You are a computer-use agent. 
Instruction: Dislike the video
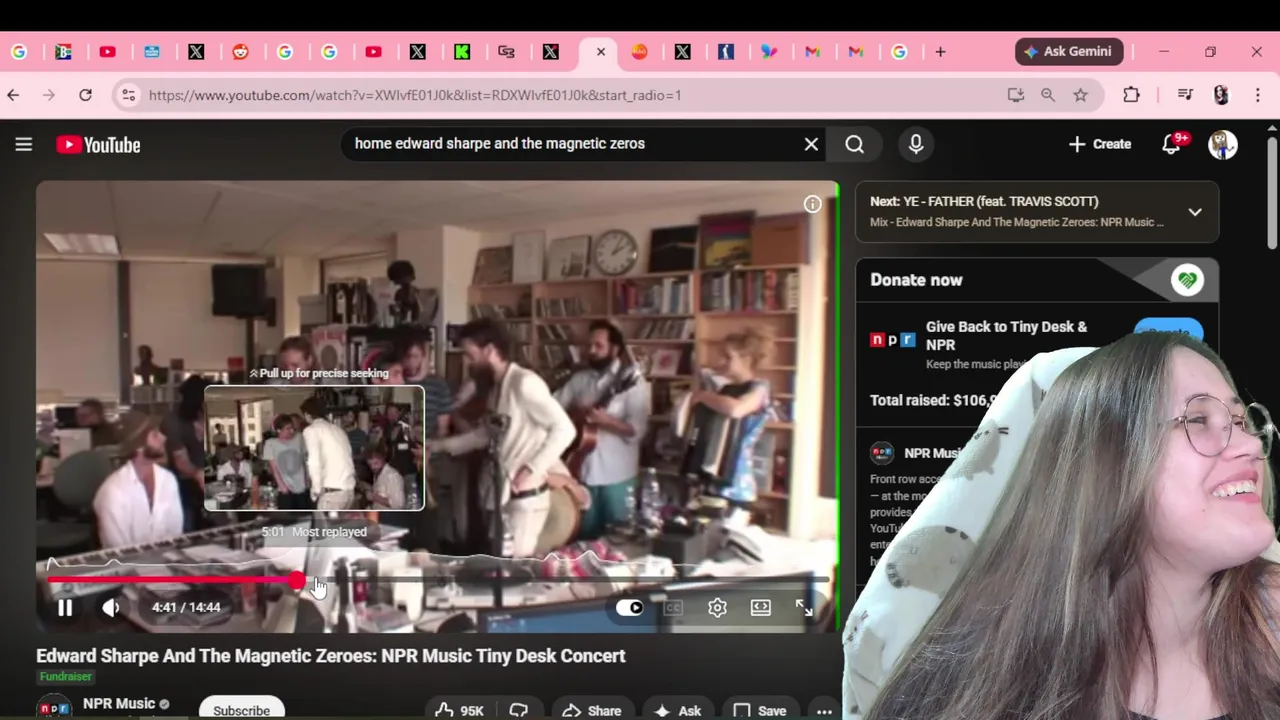coord(519,710)
